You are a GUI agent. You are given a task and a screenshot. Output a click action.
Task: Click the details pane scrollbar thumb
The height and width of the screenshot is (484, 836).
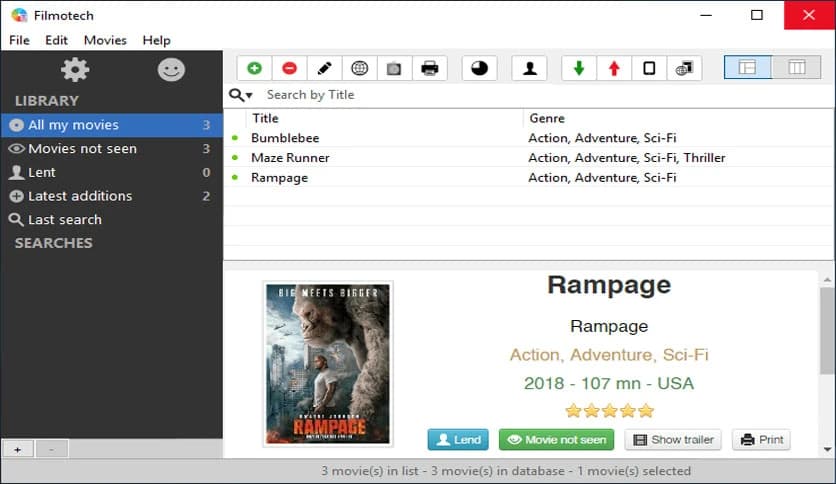tap(827, 330)
